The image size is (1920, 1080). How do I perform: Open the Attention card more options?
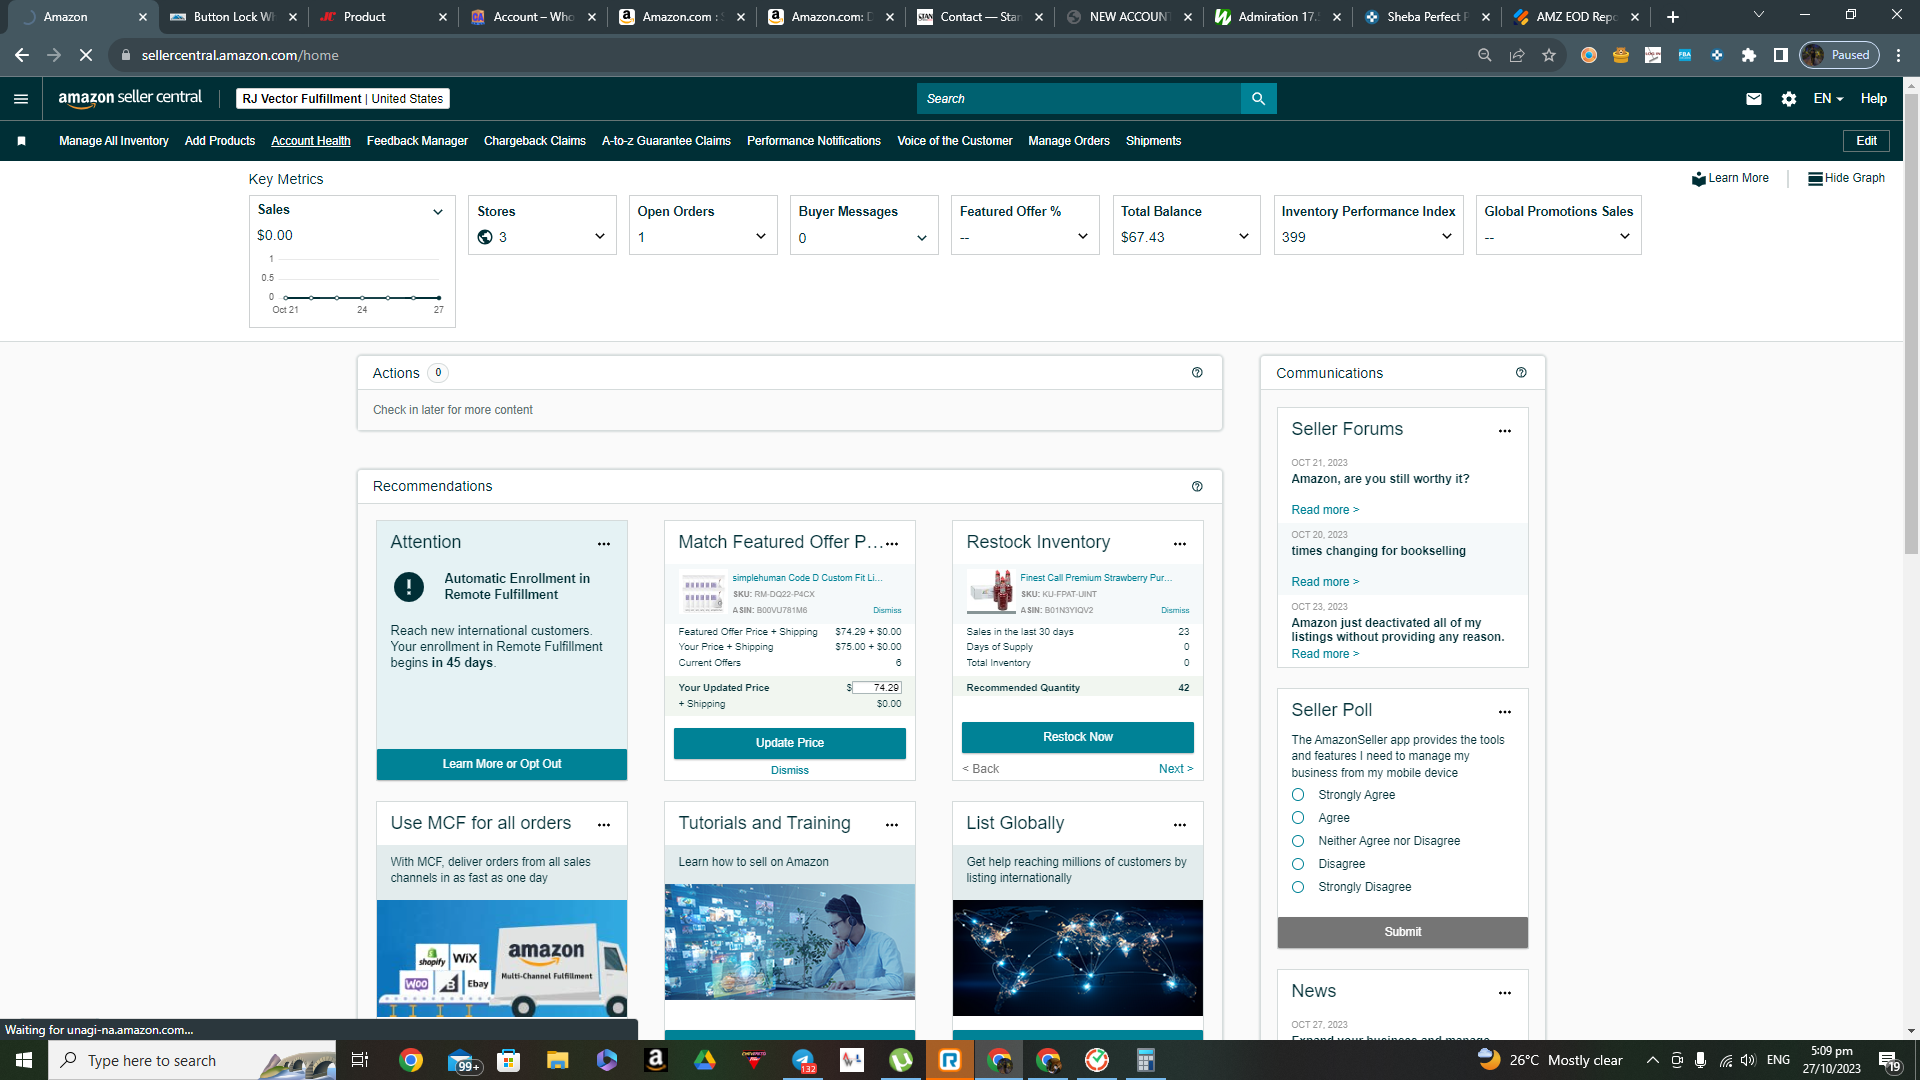(604, 544)
